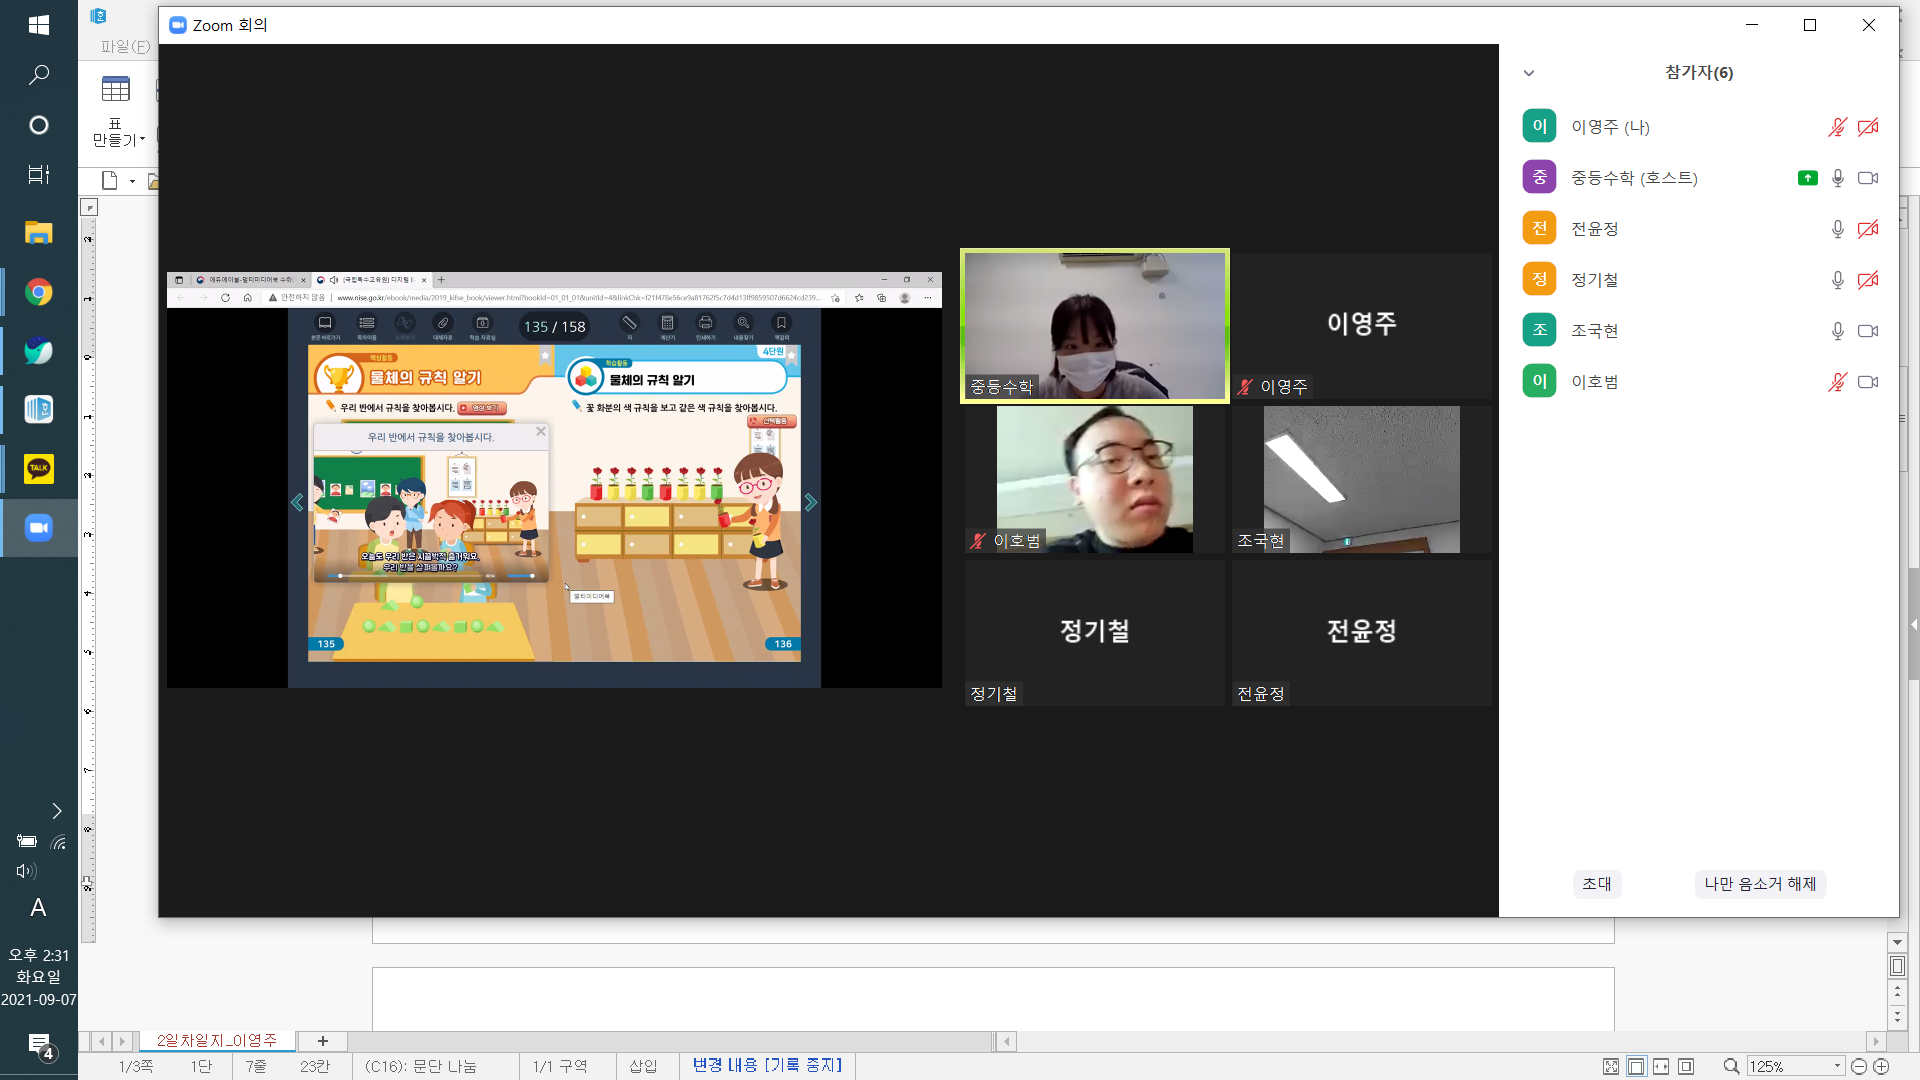Select the 이호범 video thumbnail
Image resolution: width=1920 pixels, height=1080 pixels.
[1095, 479]
